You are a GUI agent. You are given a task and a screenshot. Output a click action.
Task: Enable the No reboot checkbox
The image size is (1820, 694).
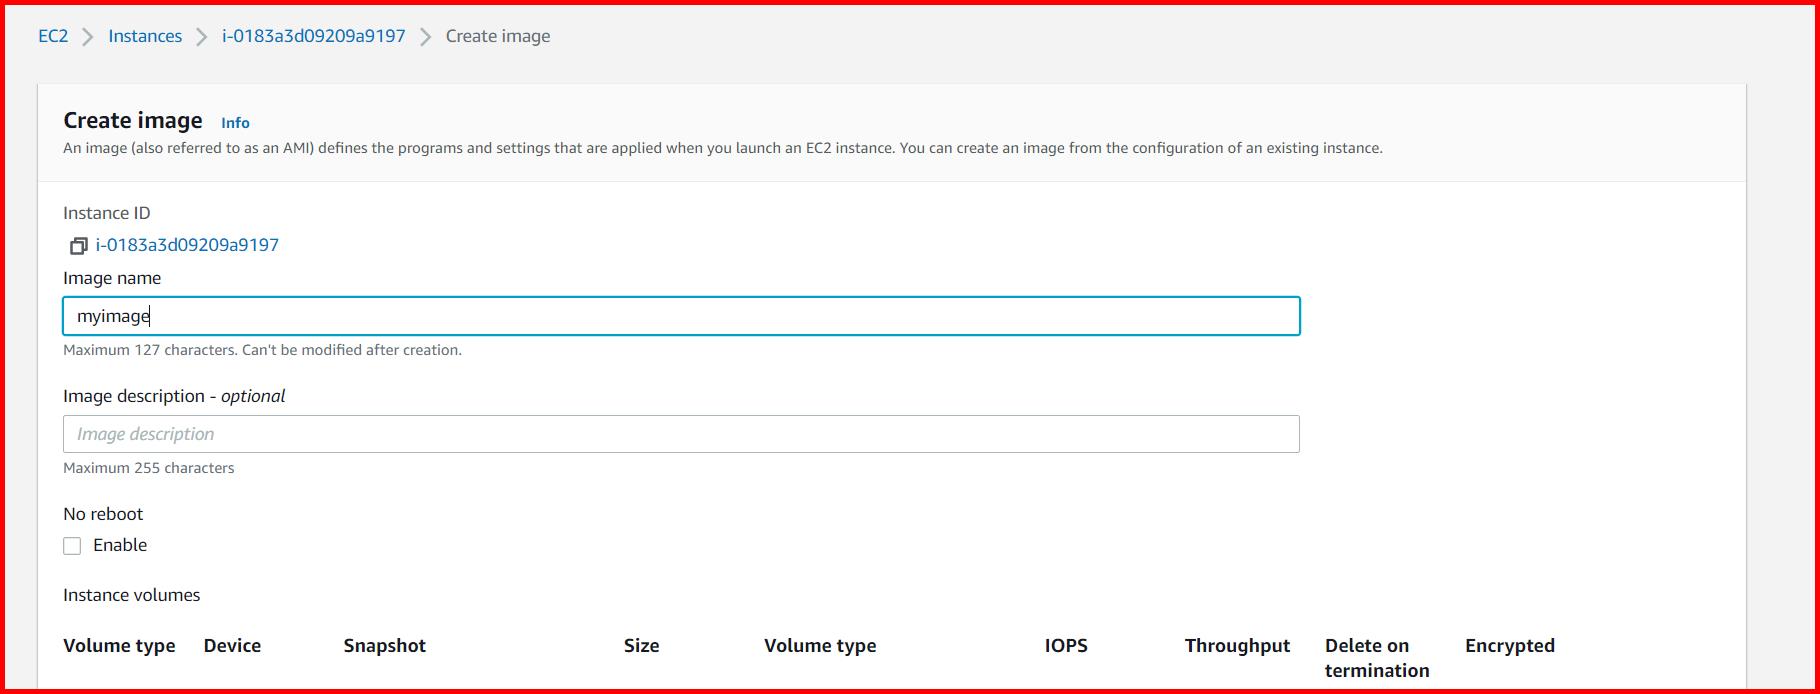point(72,546)
